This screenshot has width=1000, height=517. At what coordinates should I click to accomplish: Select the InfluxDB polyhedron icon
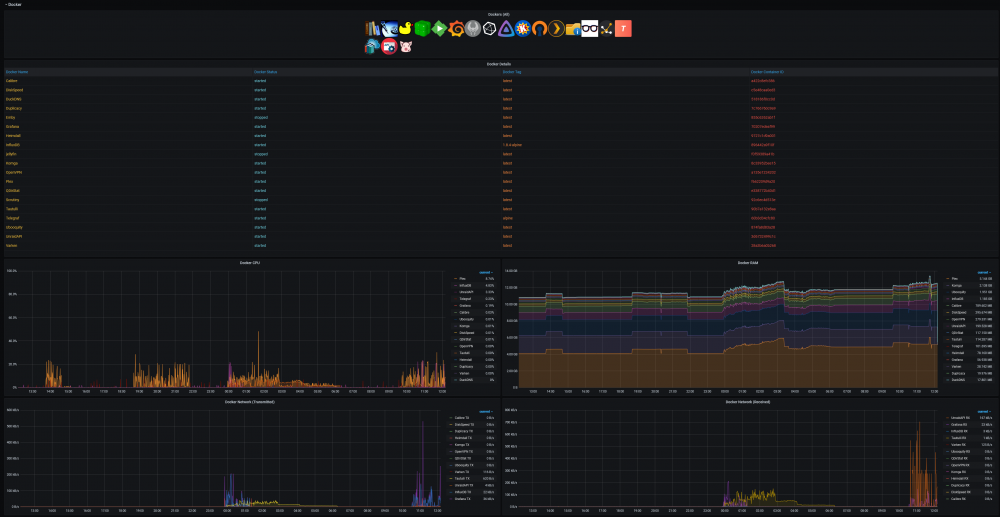click(489, 28)
